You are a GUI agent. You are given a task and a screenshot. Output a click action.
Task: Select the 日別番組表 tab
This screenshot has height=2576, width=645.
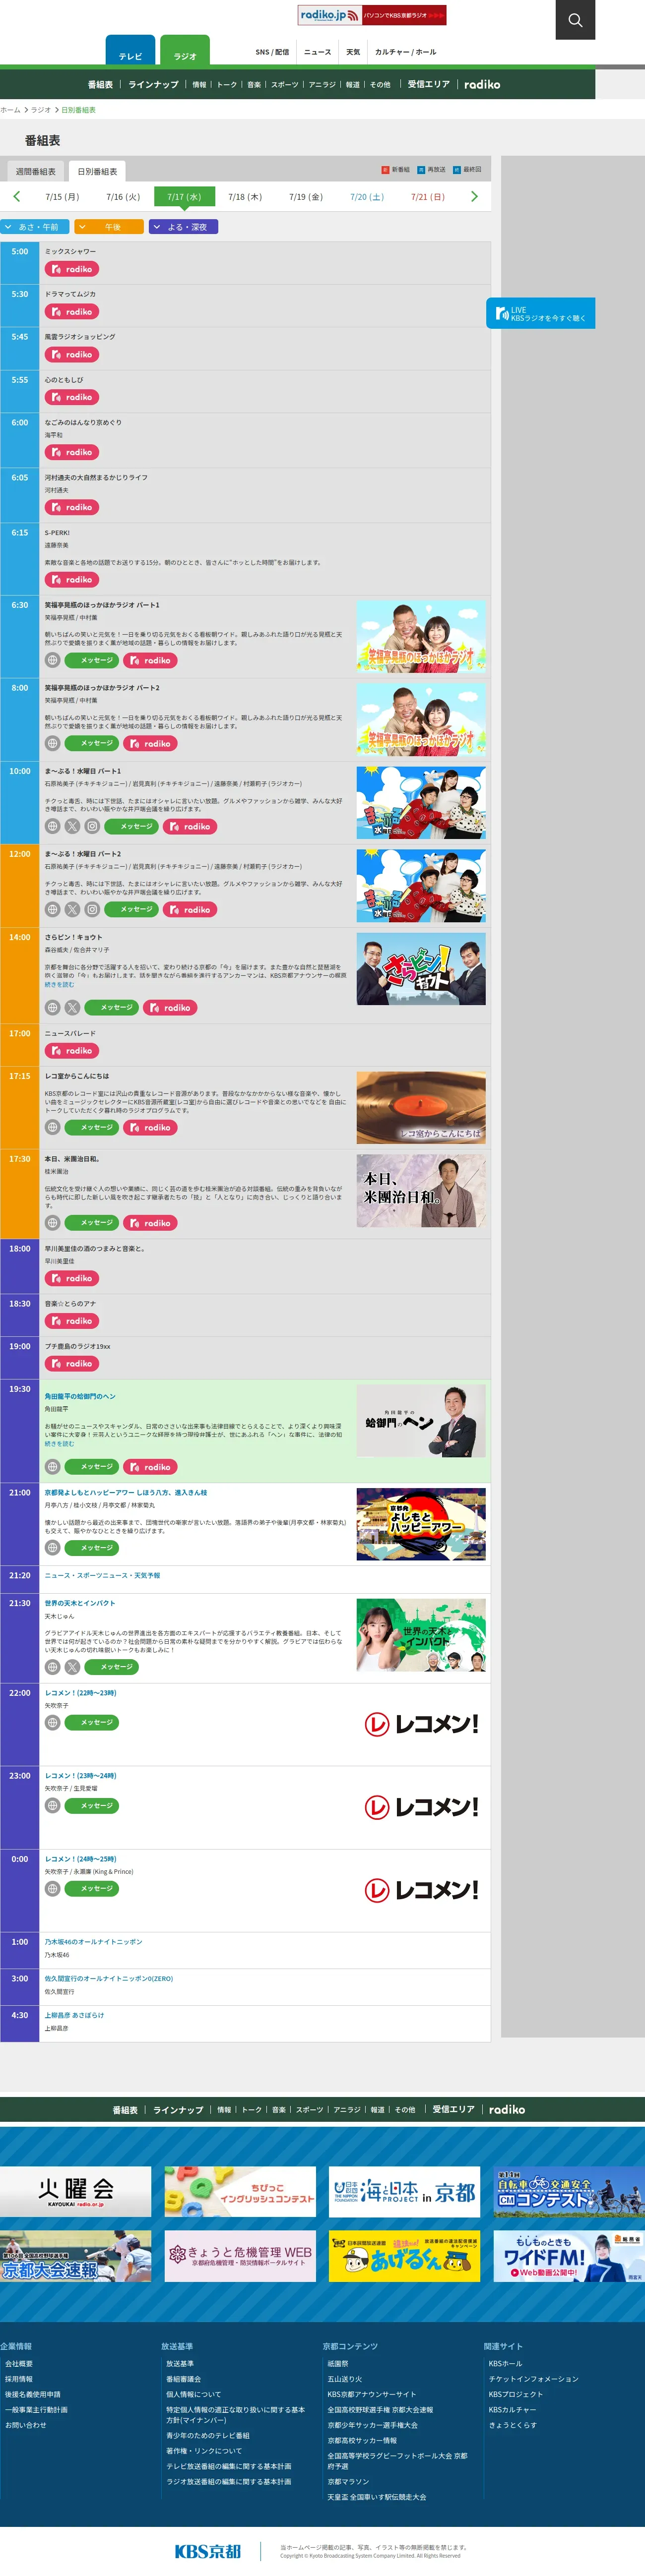tap(97, 171)
